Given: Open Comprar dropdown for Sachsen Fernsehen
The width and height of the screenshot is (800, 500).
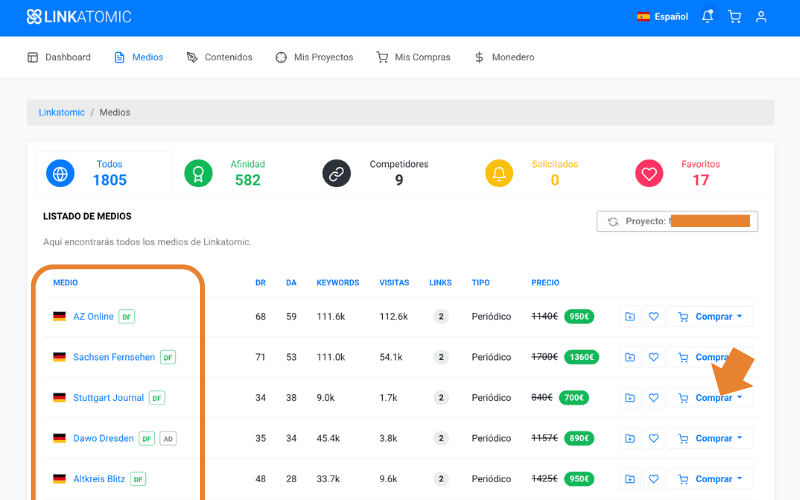Looking at the screenshot, I should [710, 357].
